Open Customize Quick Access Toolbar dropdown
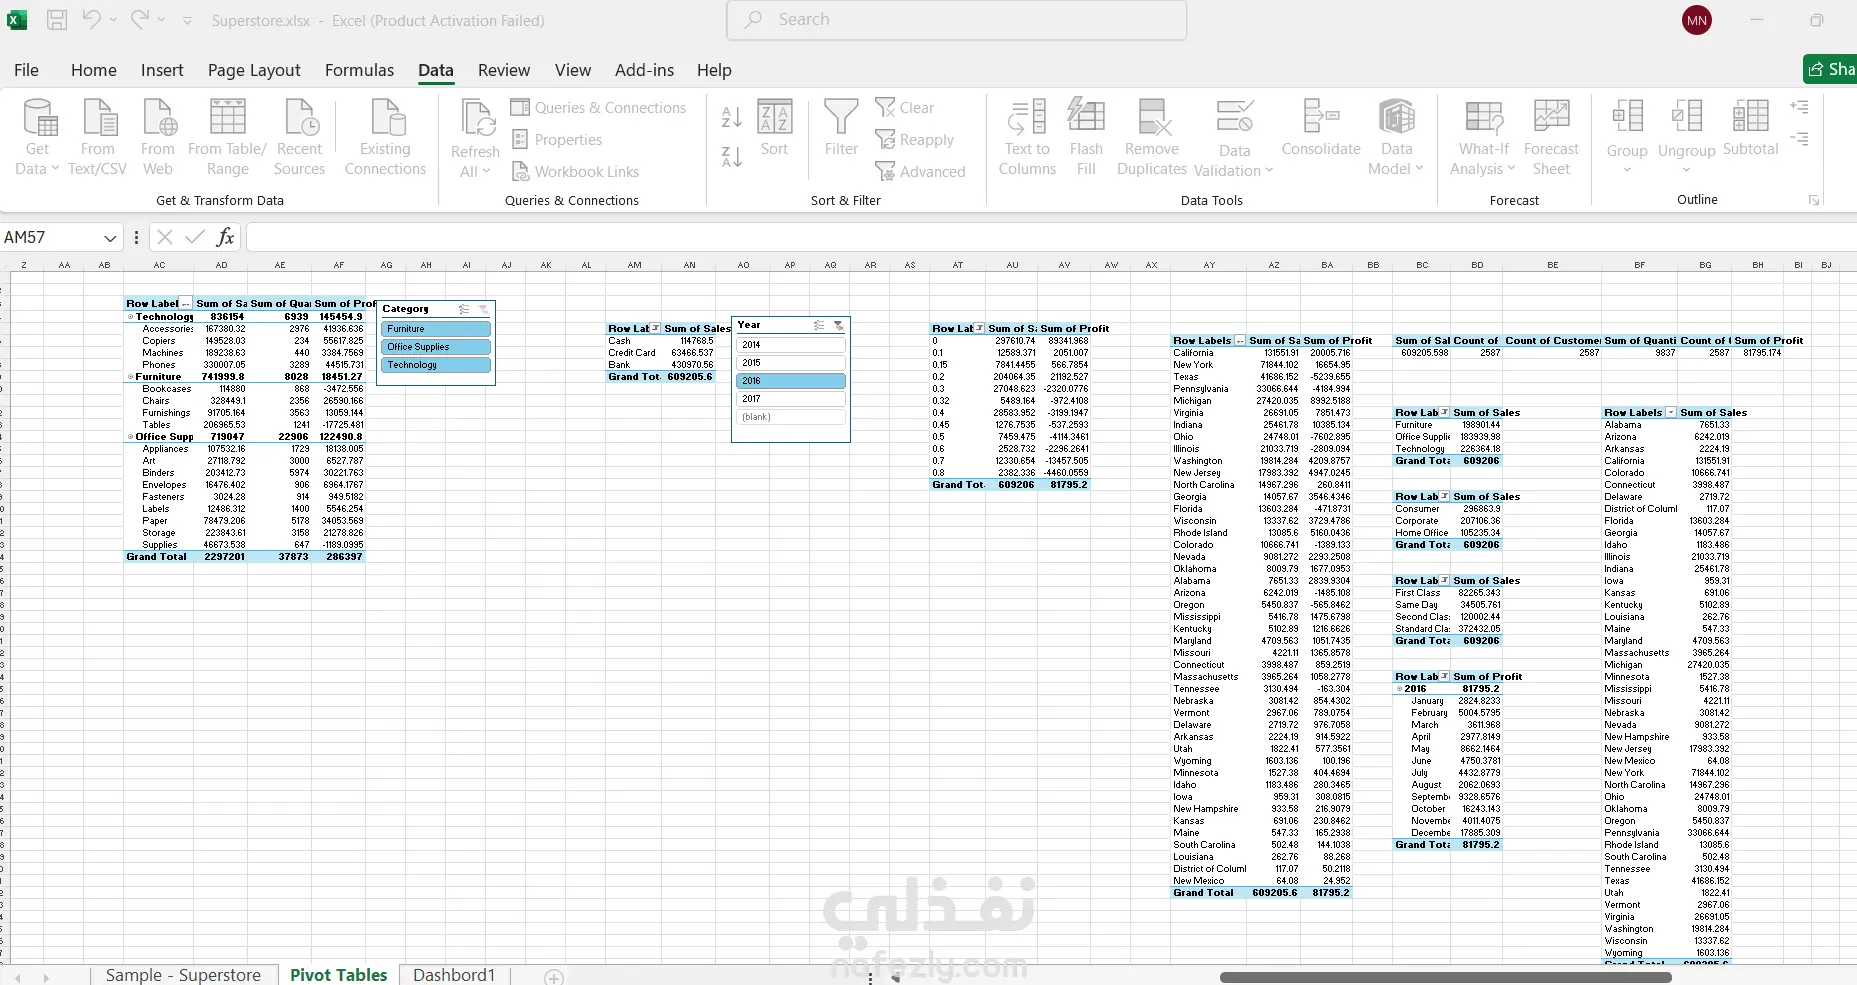 188,20
